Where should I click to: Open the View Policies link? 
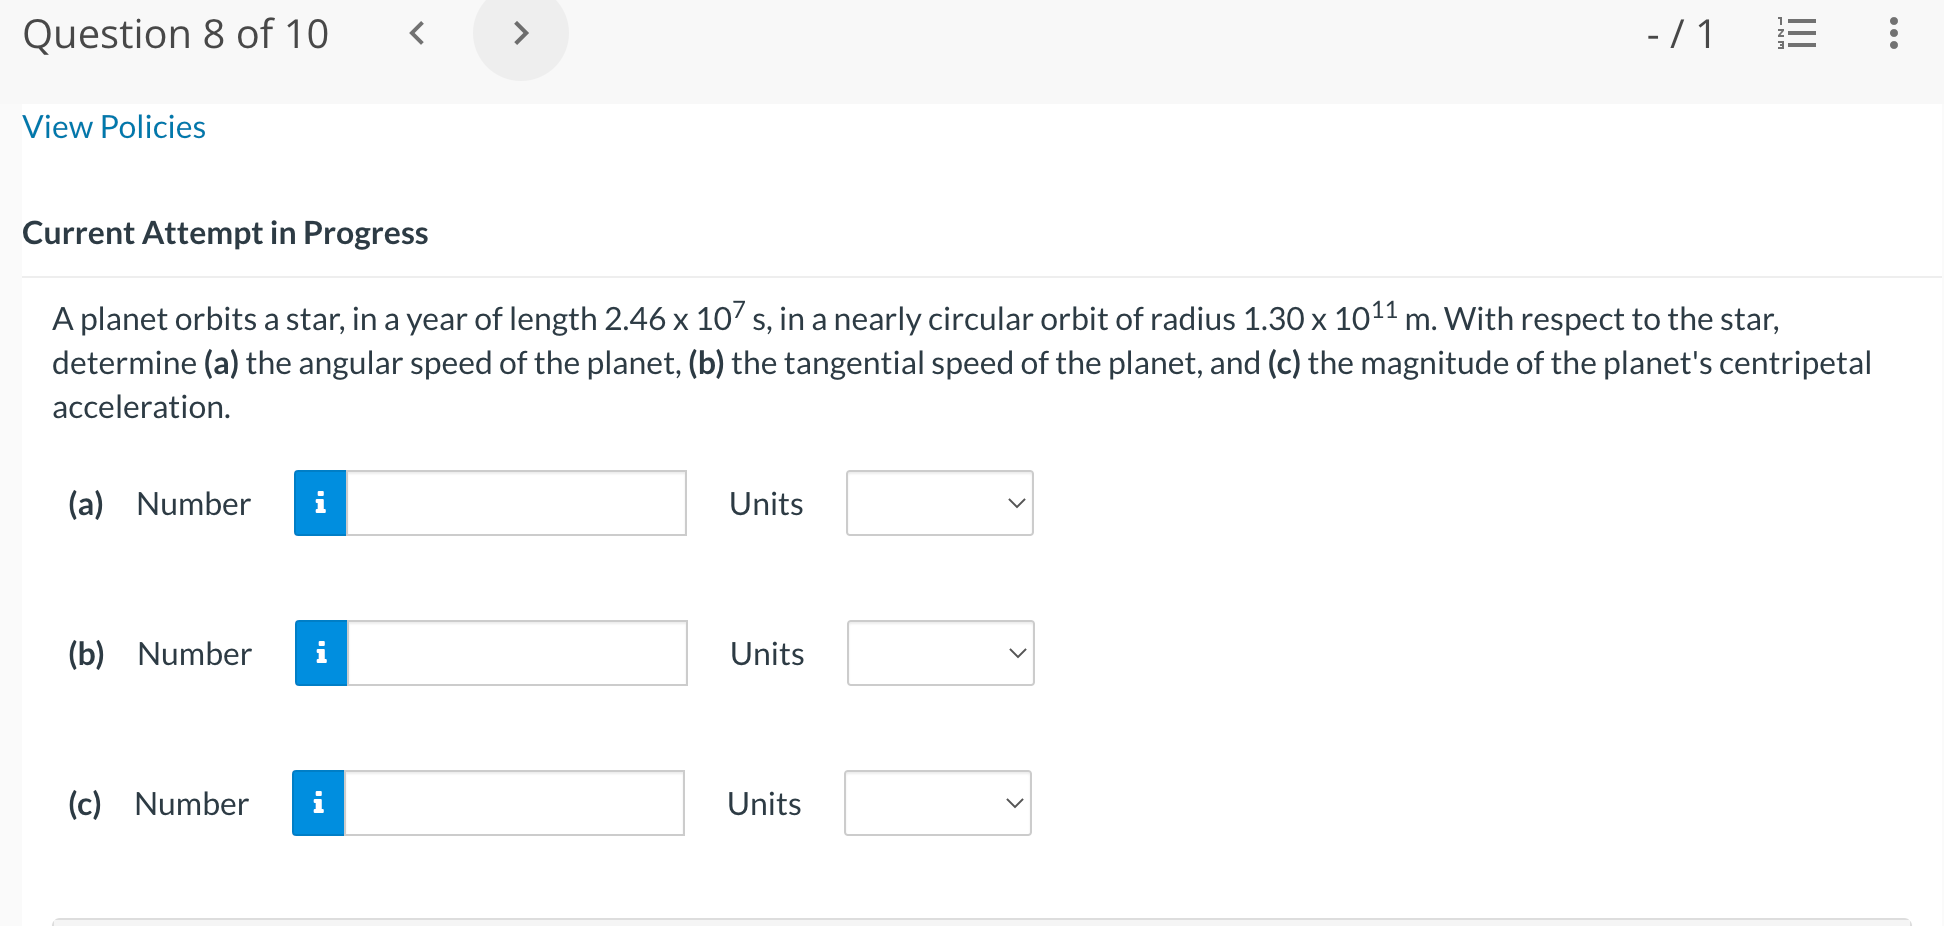pos(113,126)
